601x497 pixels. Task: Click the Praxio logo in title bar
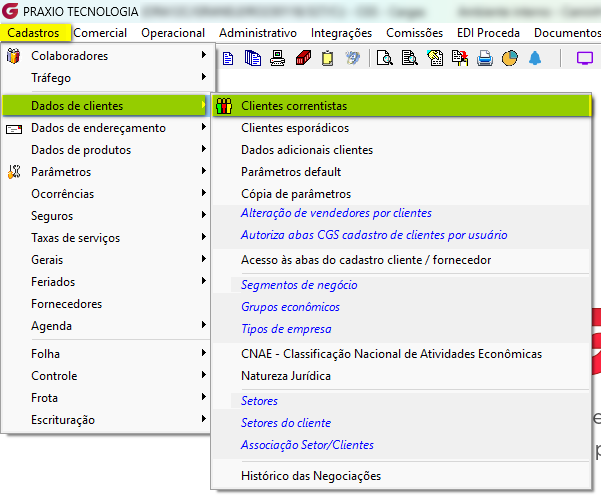10,11
